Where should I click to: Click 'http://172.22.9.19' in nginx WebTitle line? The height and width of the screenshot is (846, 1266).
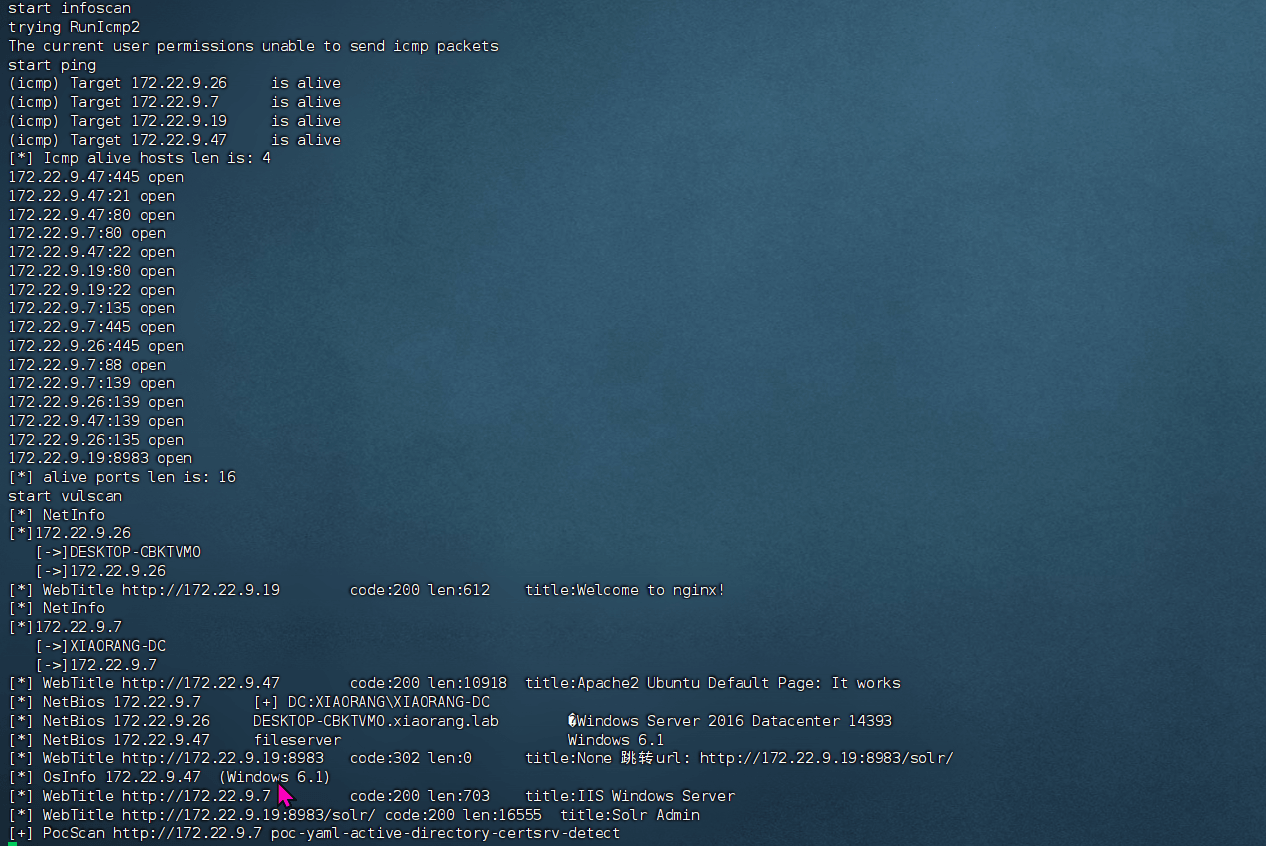pos(201,590)
